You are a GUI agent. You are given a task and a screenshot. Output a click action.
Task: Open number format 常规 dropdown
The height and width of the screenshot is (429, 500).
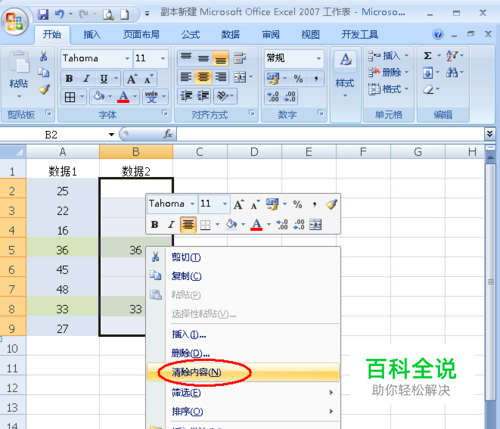pos(318,58)
